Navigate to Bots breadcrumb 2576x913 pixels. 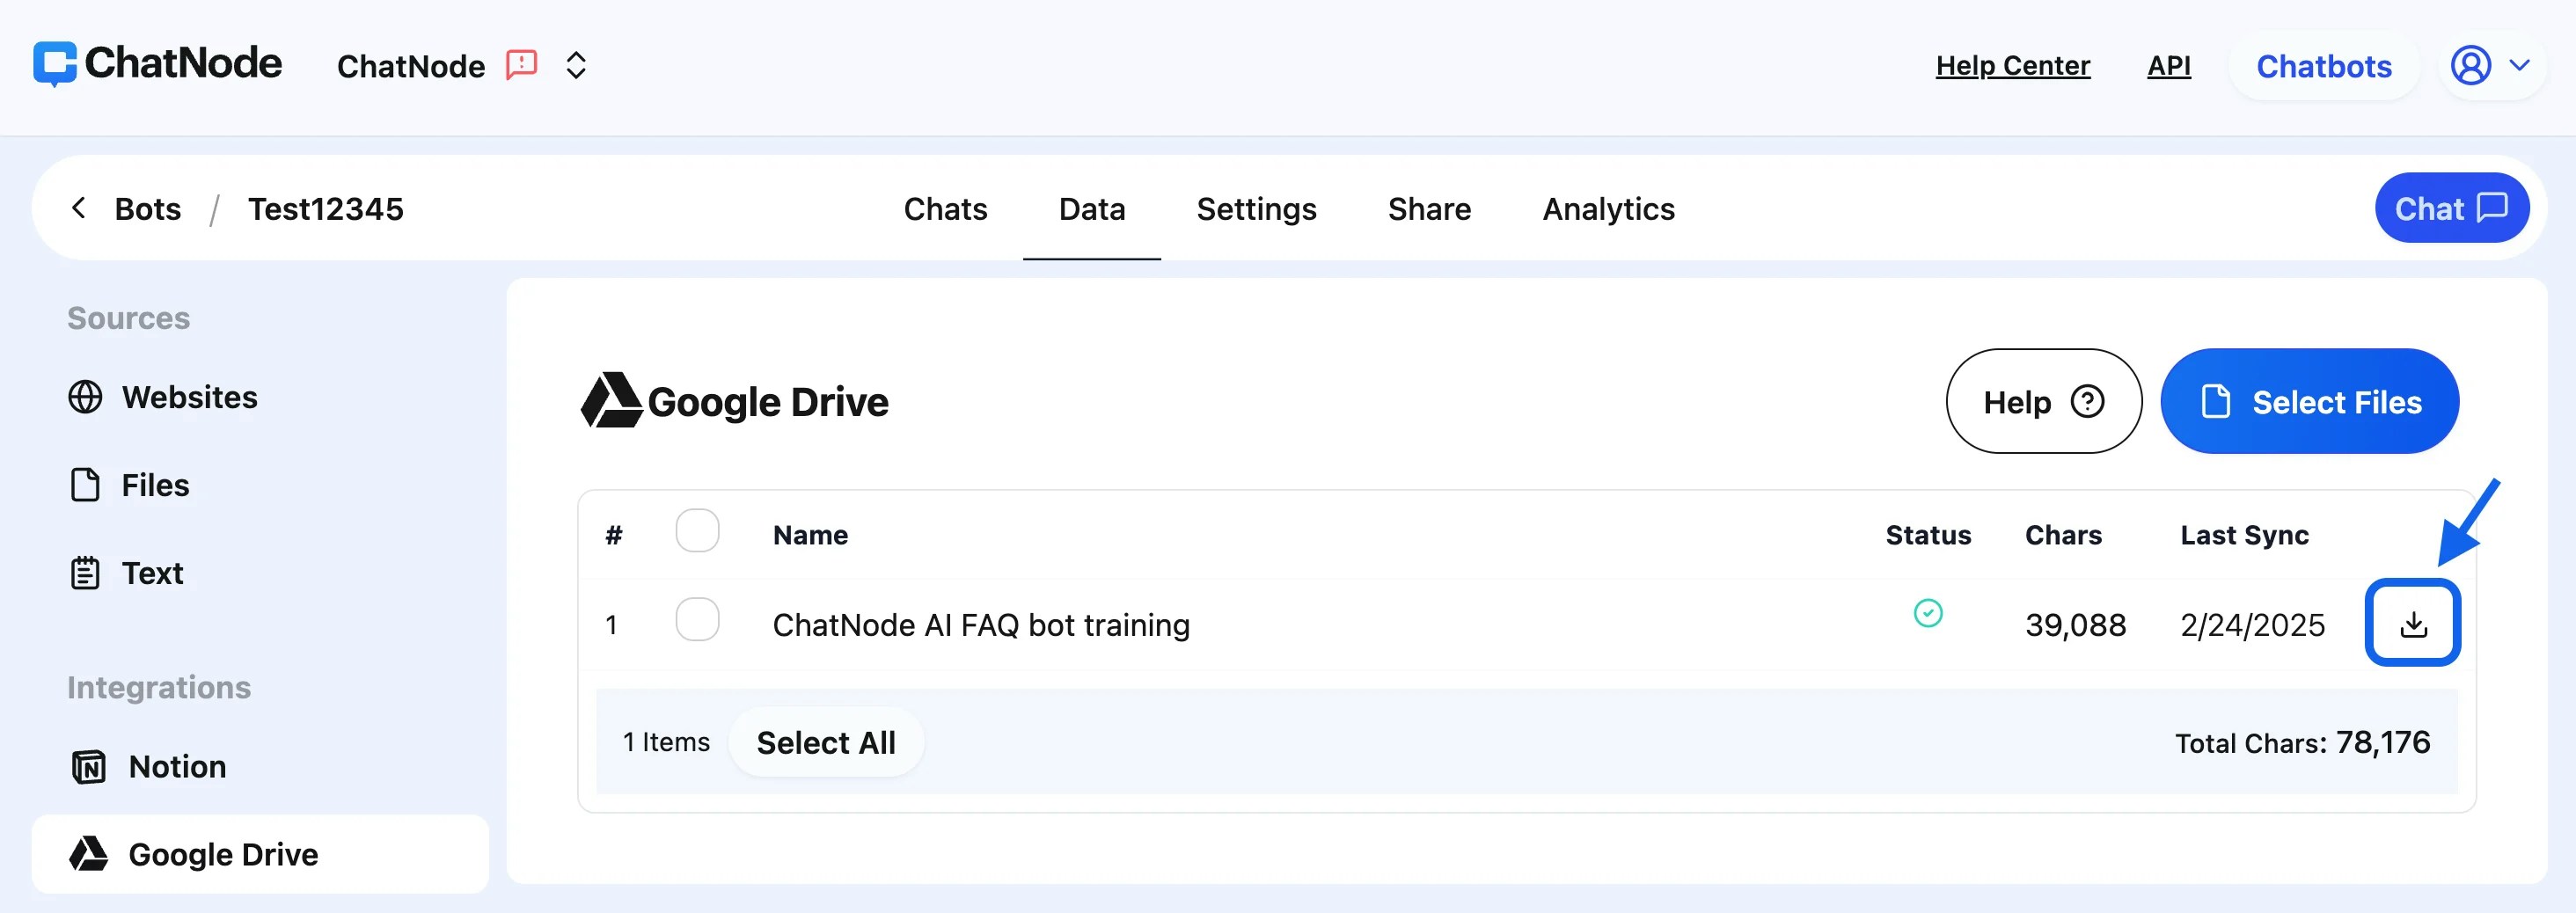pyautogui.click(x=148, y=209)
